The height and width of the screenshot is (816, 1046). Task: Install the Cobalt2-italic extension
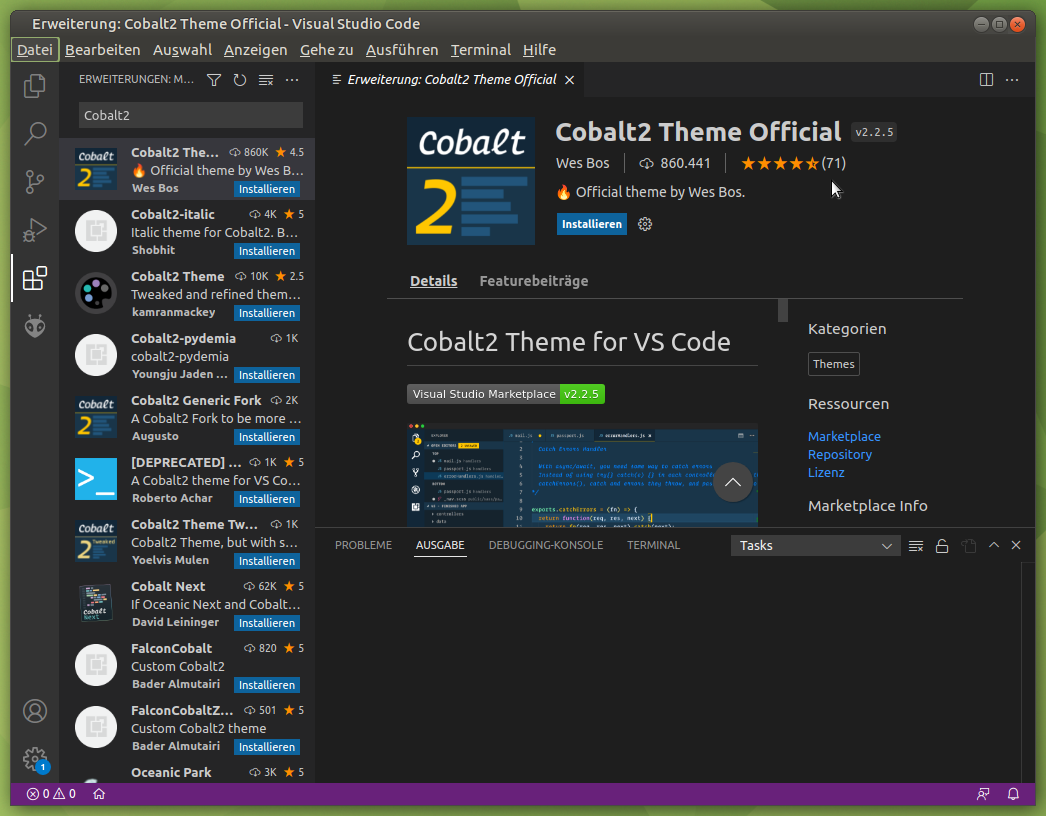click(x=267, y=251)
